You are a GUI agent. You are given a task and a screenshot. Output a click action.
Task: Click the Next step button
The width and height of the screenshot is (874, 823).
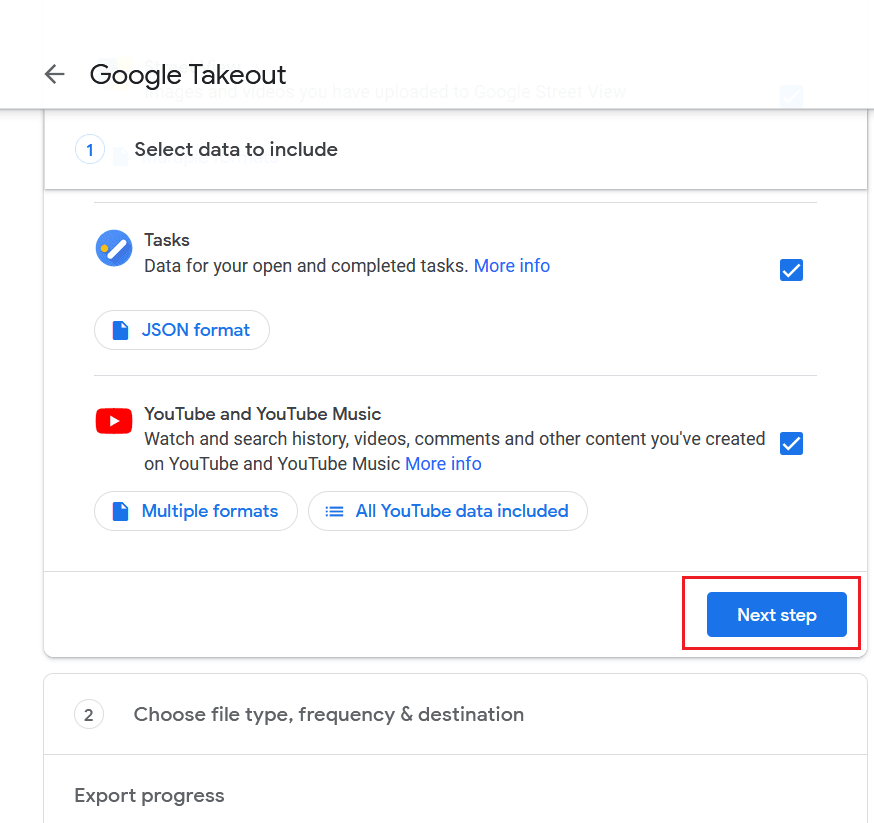(776, 615)
